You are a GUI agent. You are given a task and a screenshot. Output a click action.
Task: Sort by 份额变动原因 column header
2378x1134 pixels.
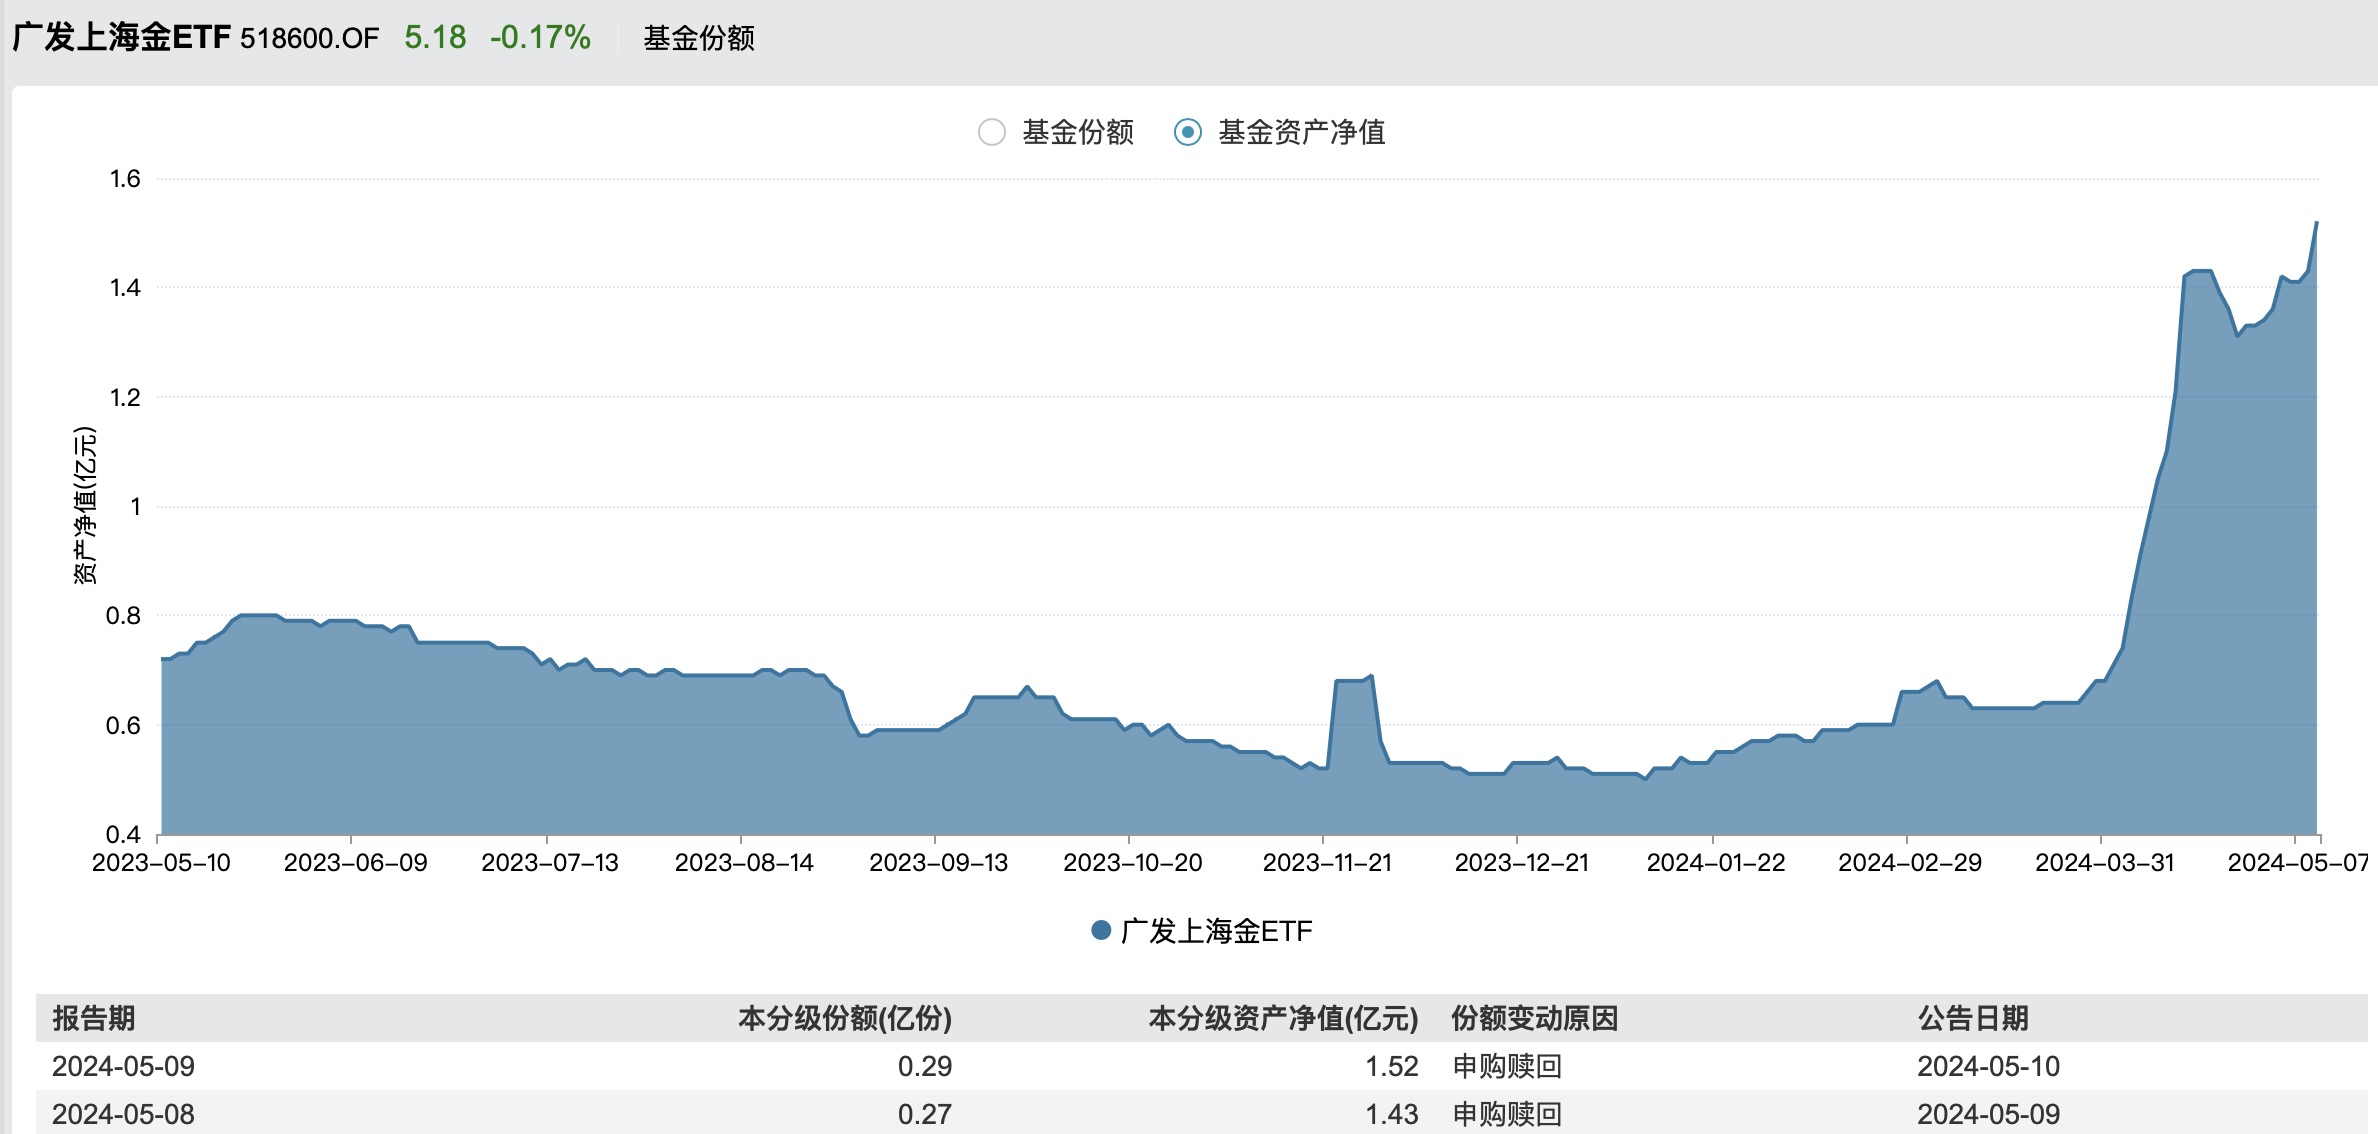1535,1018
